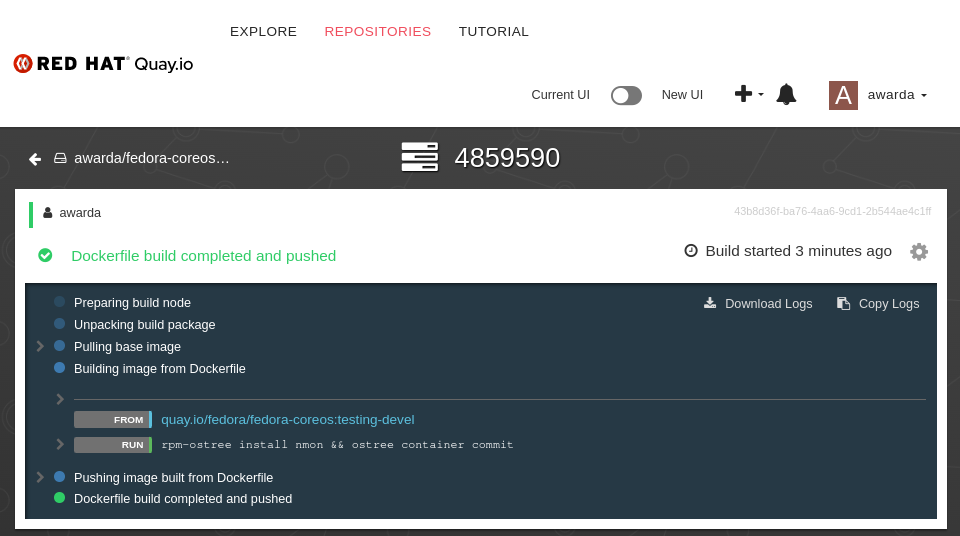
Task: Click the rpm-ostree install nmon command text
Action: [337, 445]
